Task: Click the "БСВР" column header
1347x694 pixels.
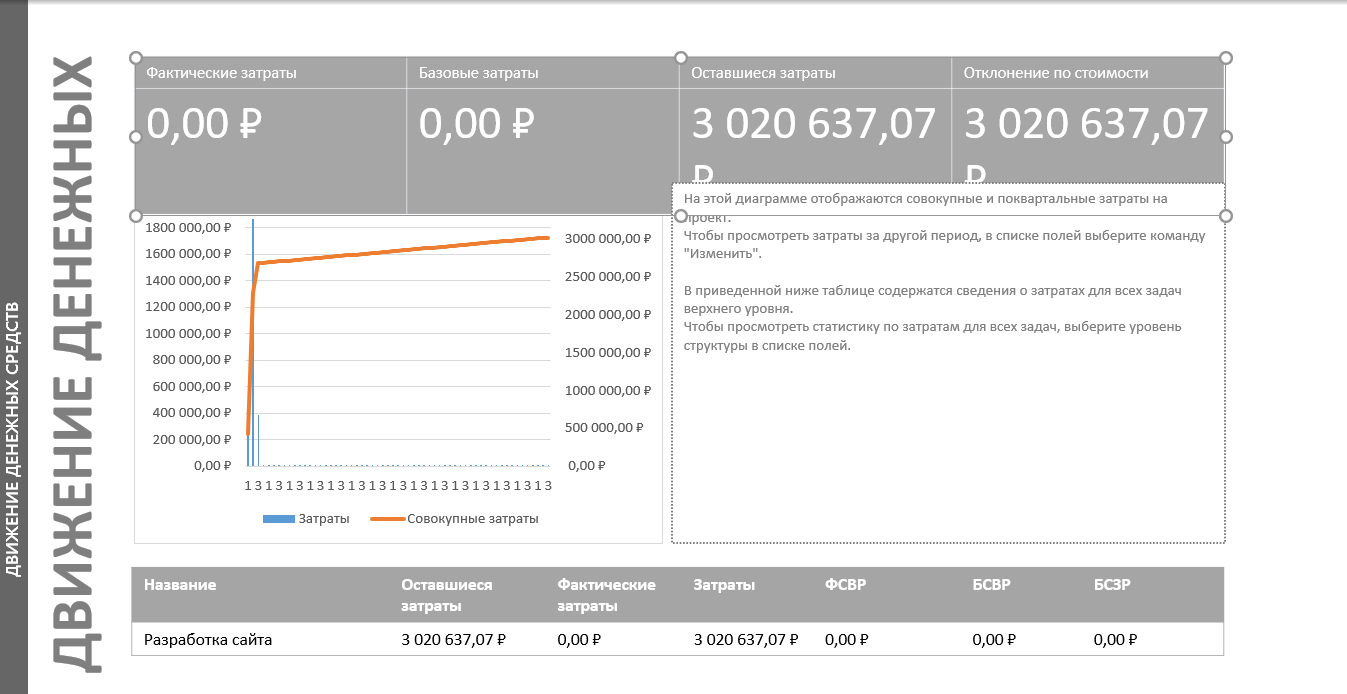Action: pos(991,585)
